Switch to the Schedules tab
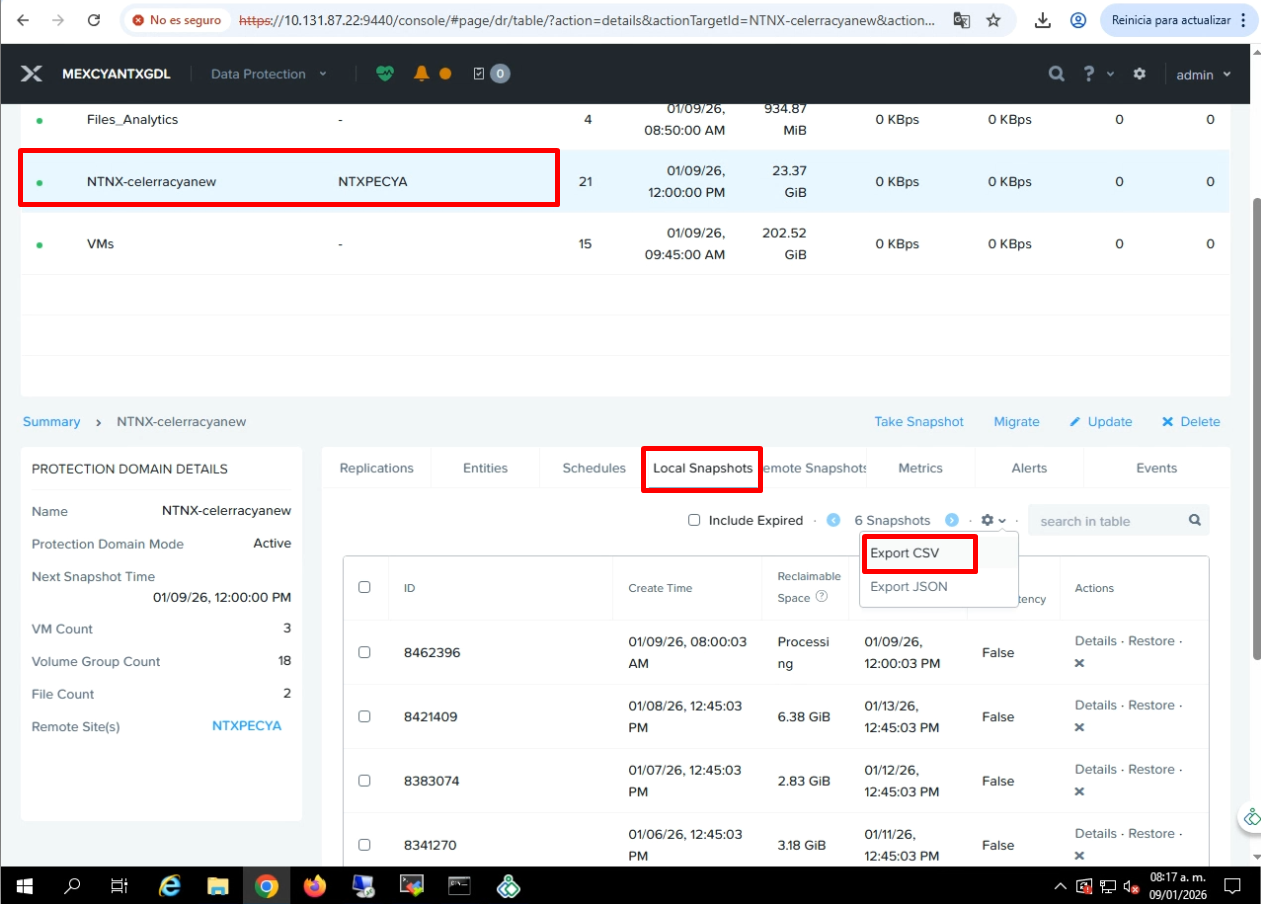Viewport: 1261px width, 904px height. 594,468
